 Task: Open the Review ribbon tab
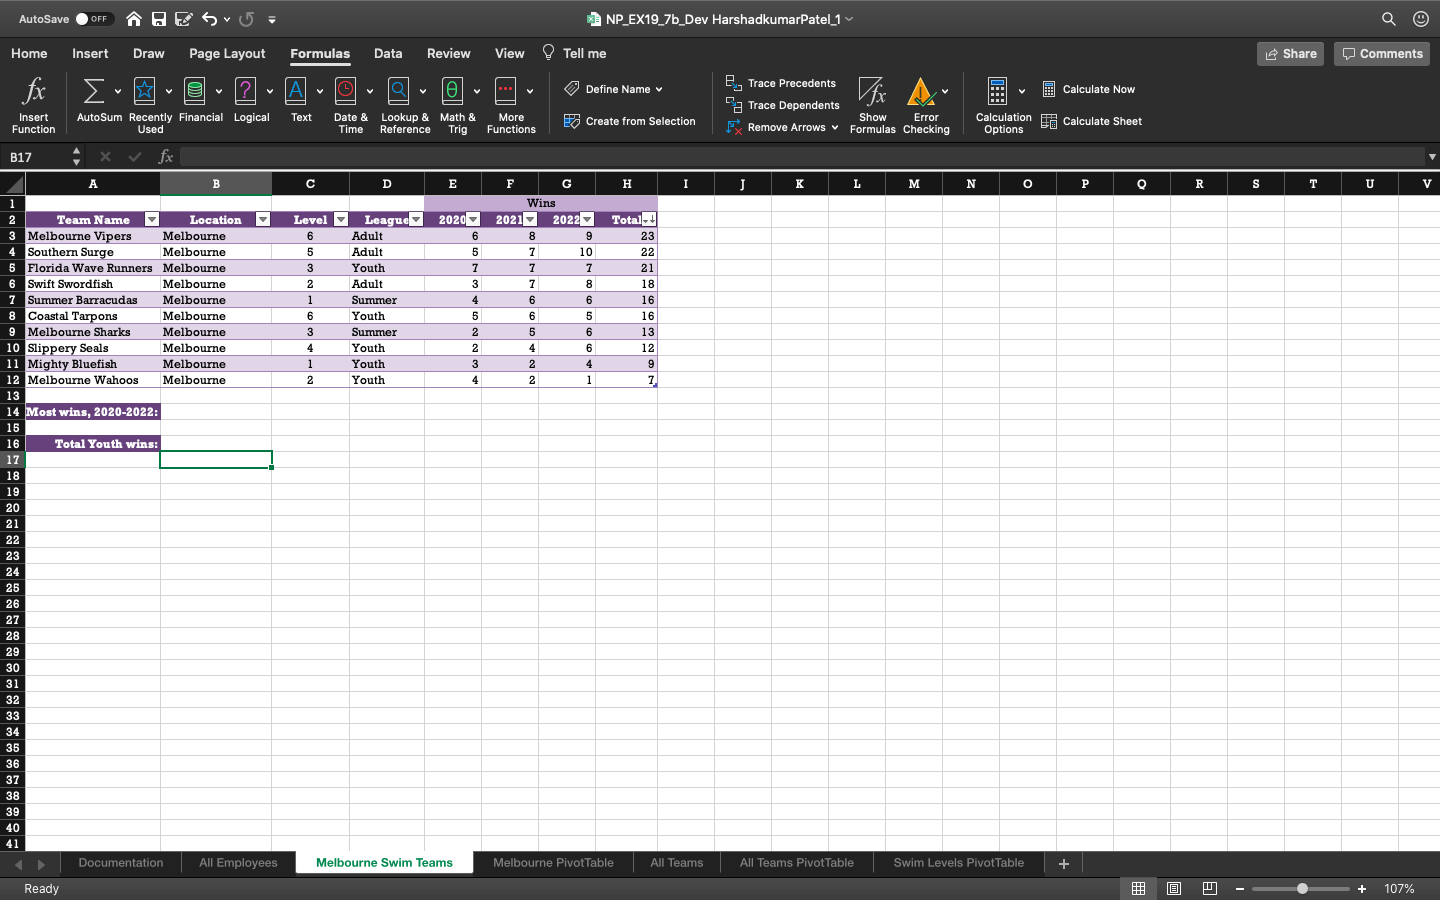[449, 54]
